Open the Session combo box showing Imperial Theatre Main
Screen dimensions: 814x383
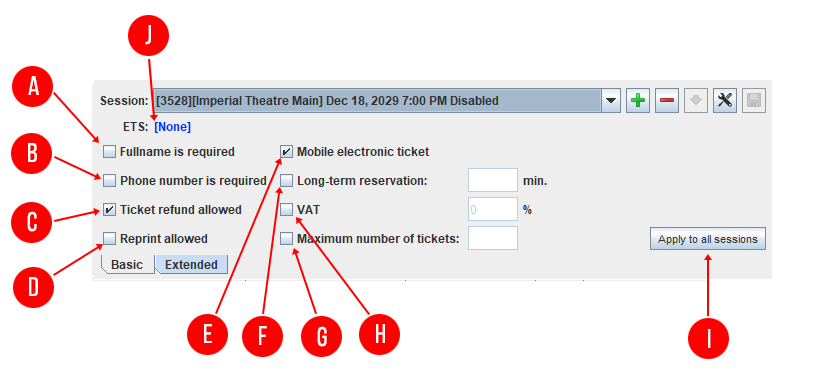[x=387, y=101]
